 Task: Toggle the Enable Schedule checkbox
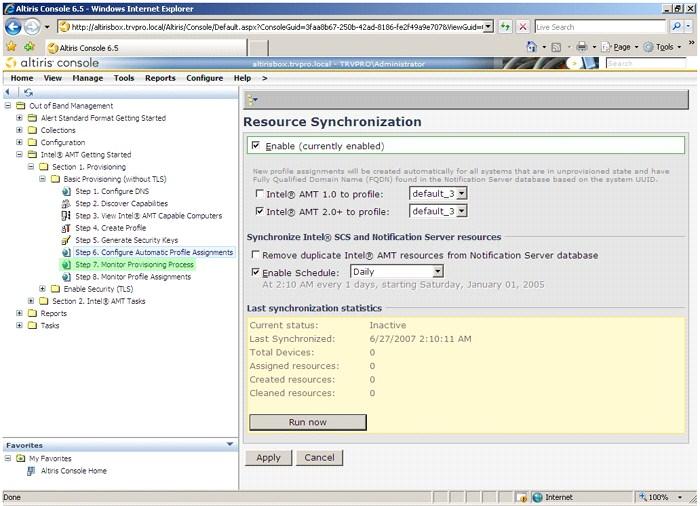(255, 272)
